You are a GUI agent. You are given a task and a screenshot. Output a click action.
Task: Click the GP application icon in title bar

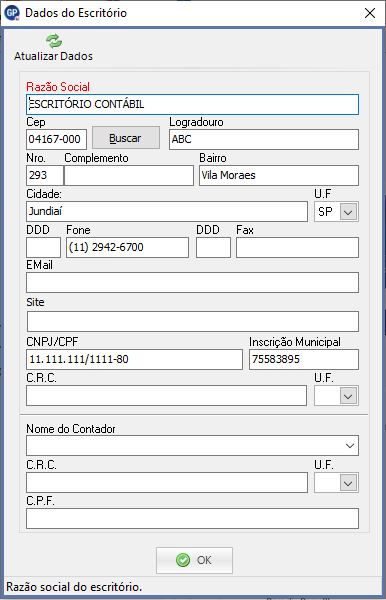[x=12, y=13]
